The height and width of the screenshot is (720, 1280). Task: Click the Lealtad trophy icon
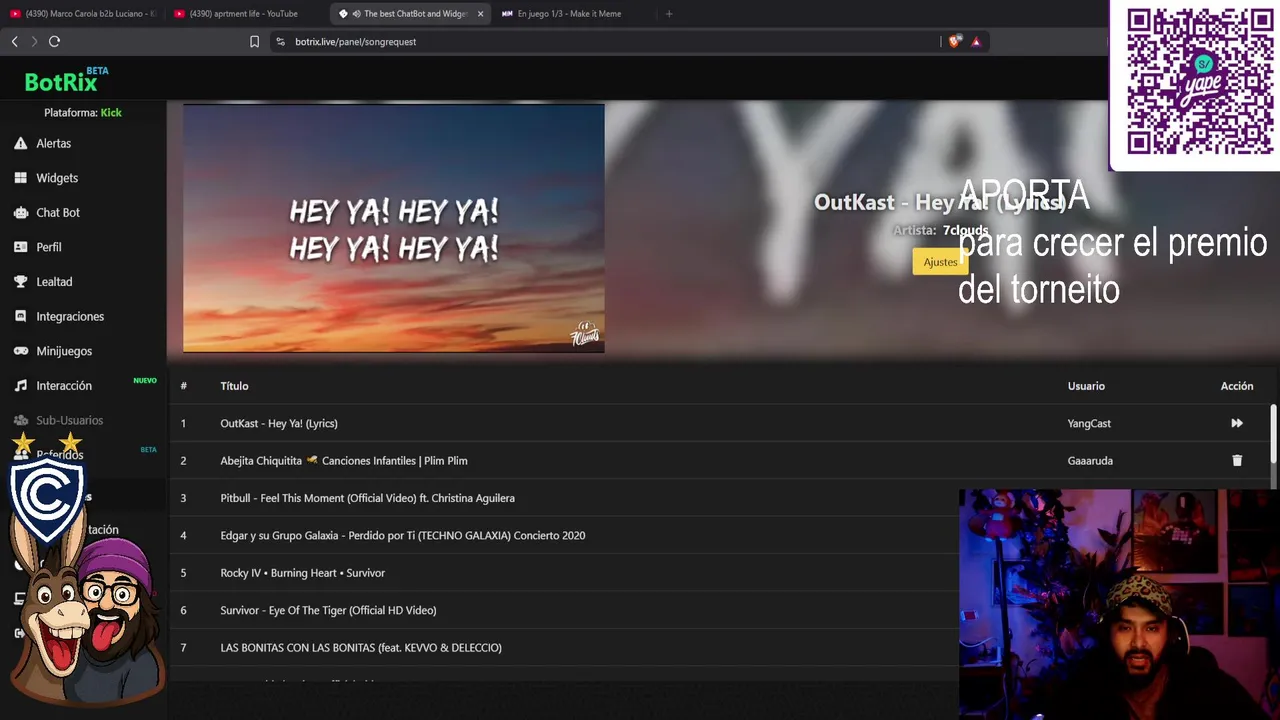point(20,282)
